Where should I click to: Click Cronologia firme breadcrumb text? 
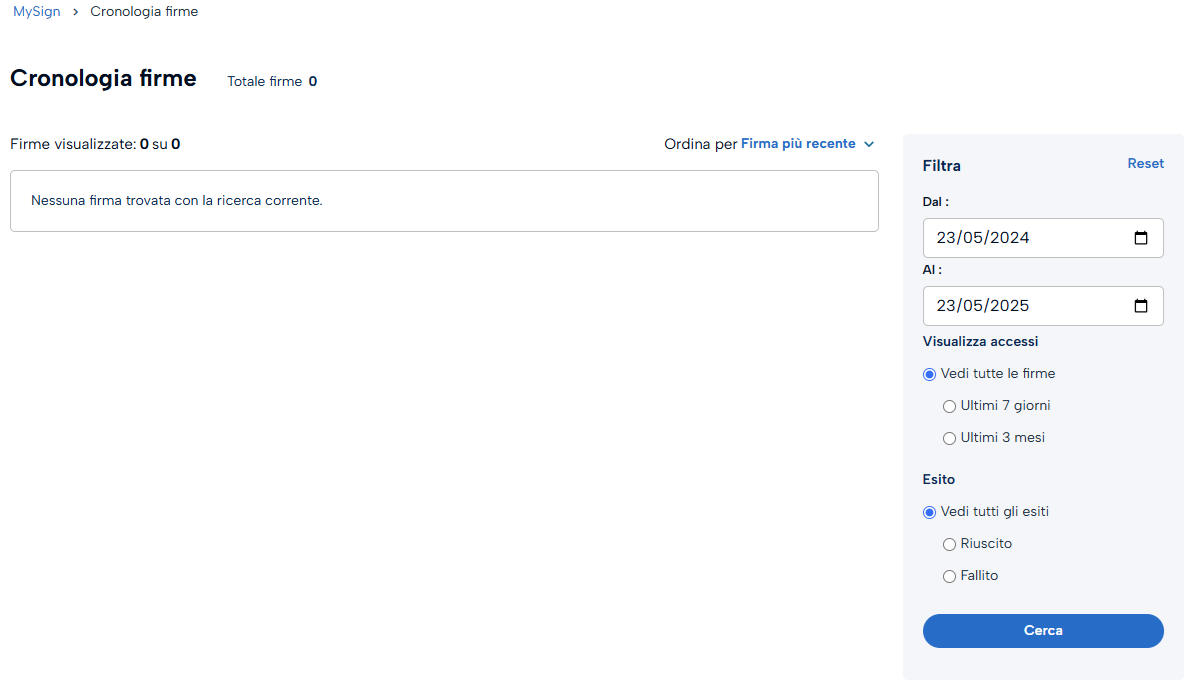coord(144,12)
